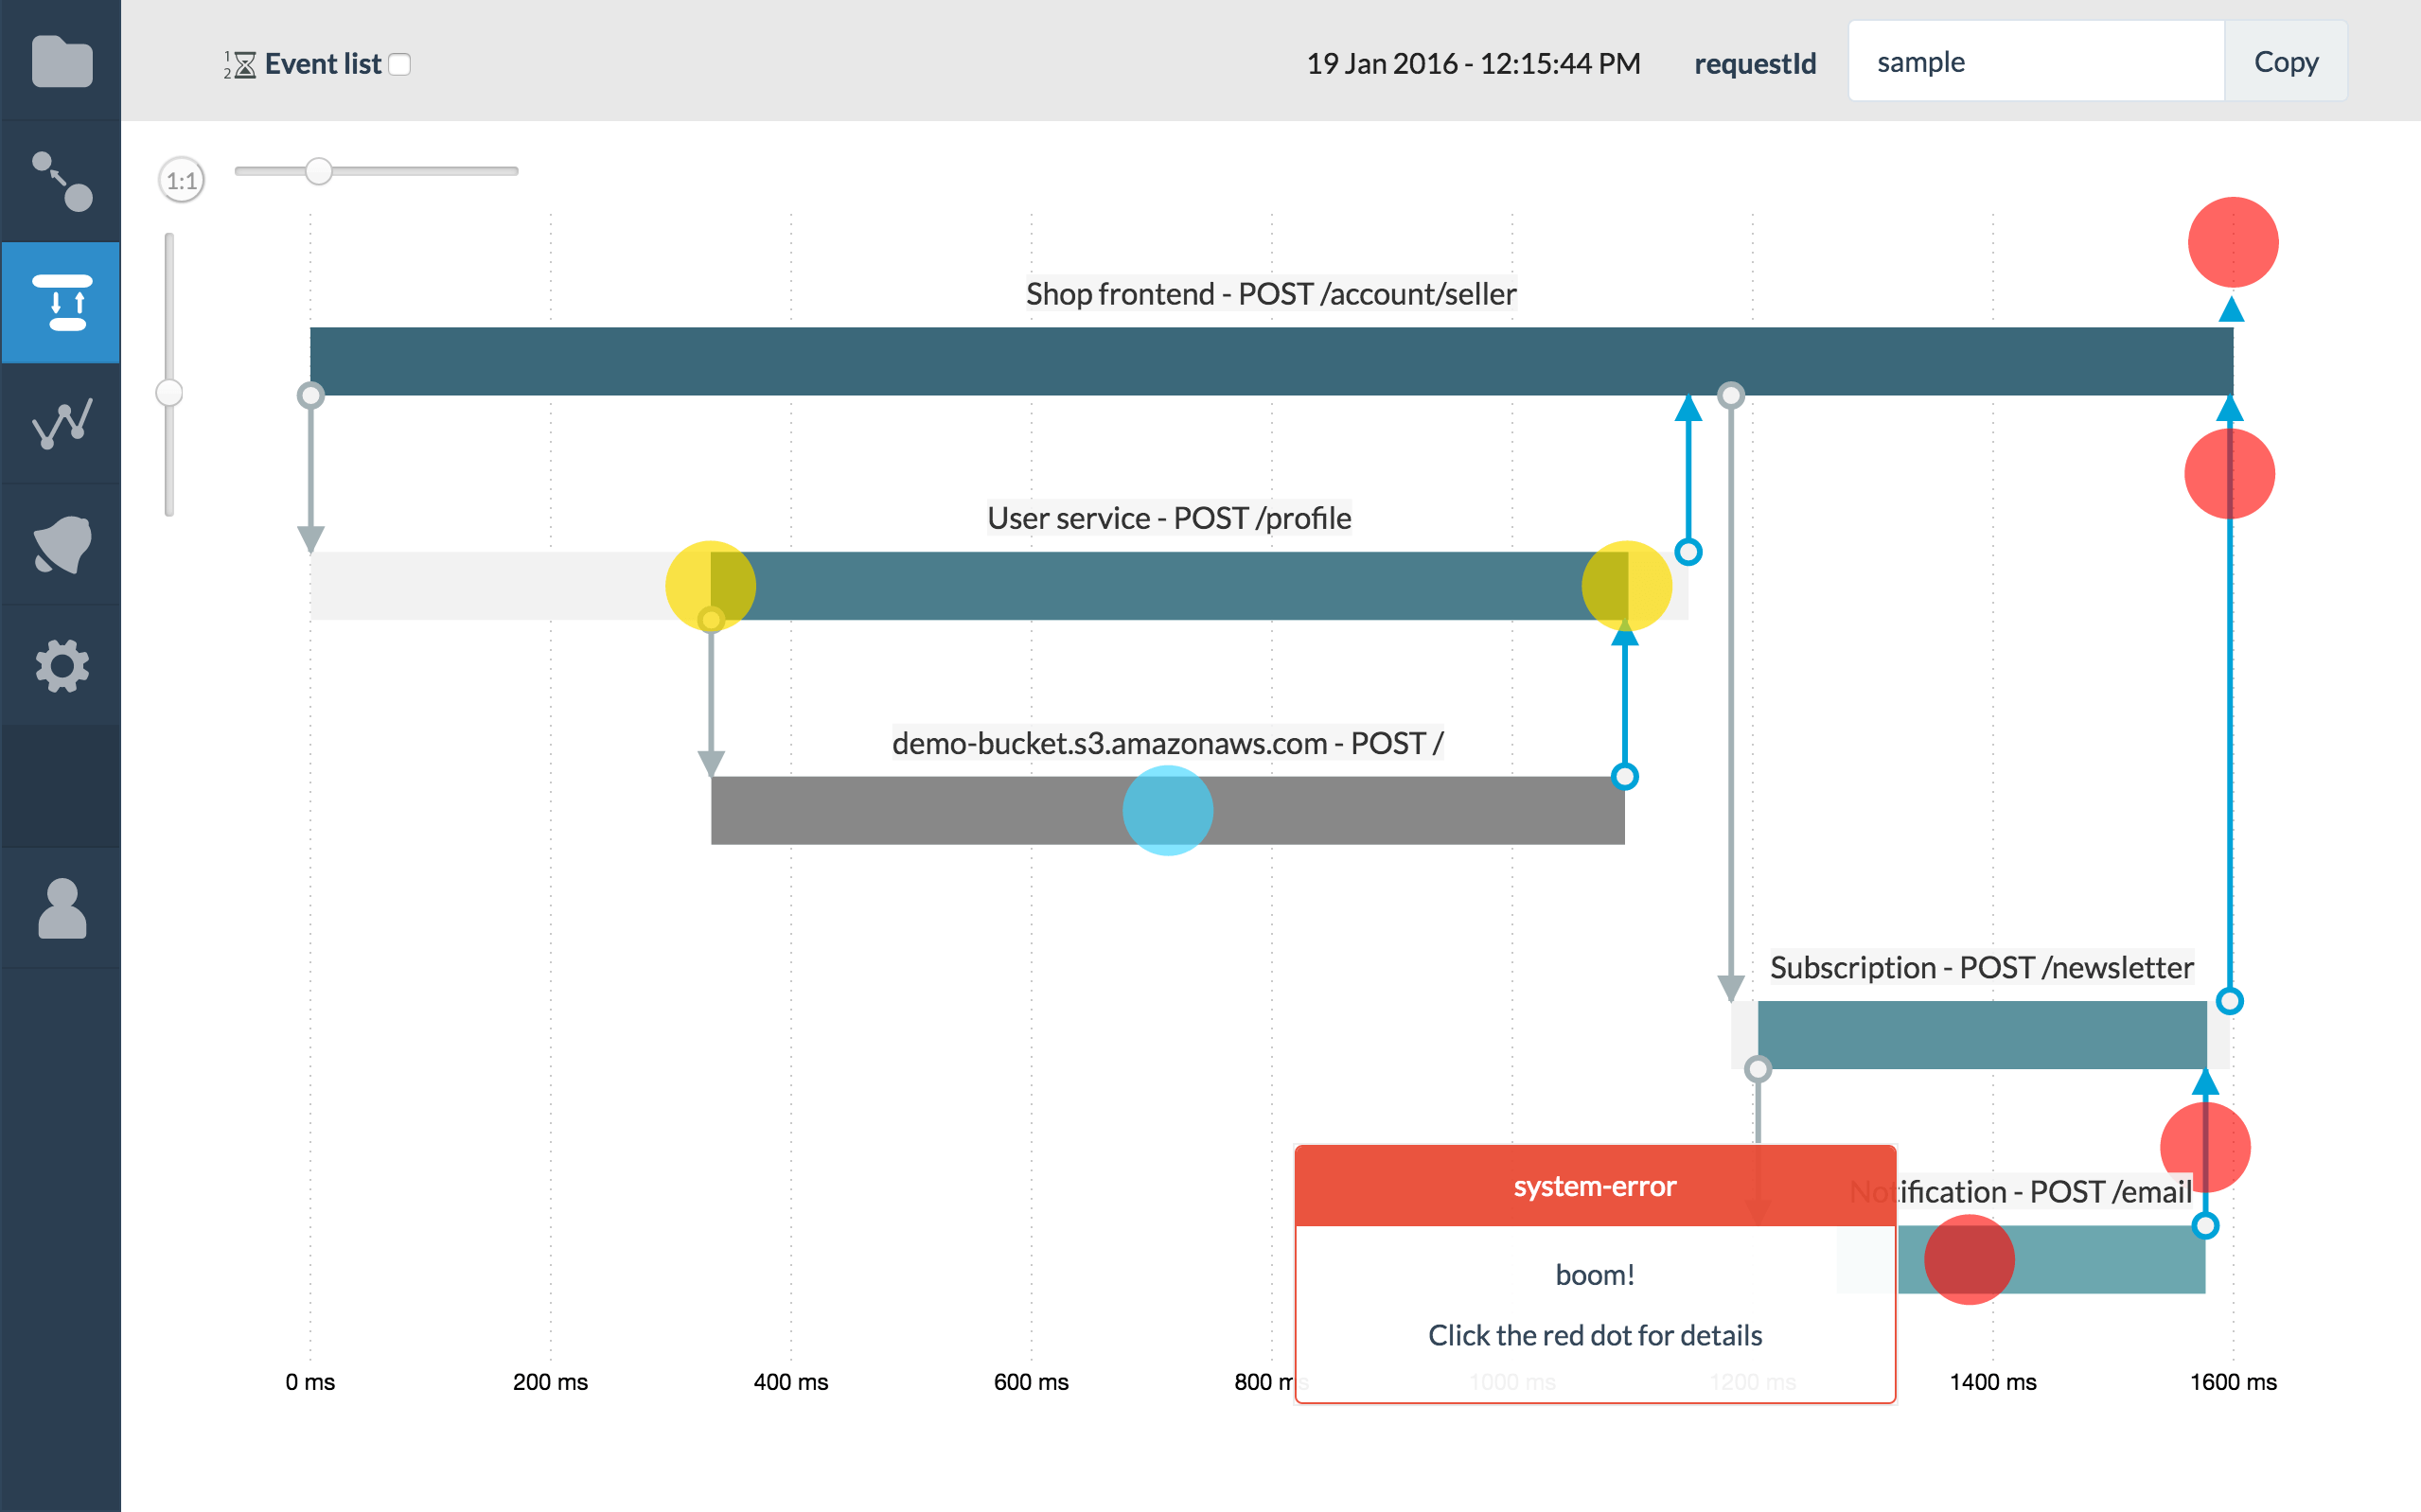This screenshot has height=1512, width=2421.
Task: Click the red error dot on Notification bar
Action: [x=1968, y=1259]
